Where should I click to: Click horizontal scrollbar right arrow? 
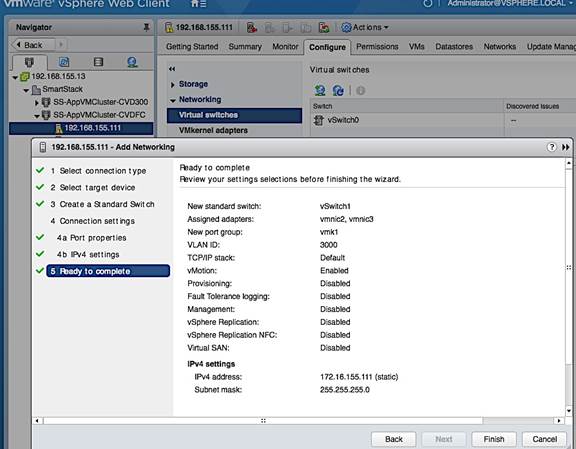[559, 421]
